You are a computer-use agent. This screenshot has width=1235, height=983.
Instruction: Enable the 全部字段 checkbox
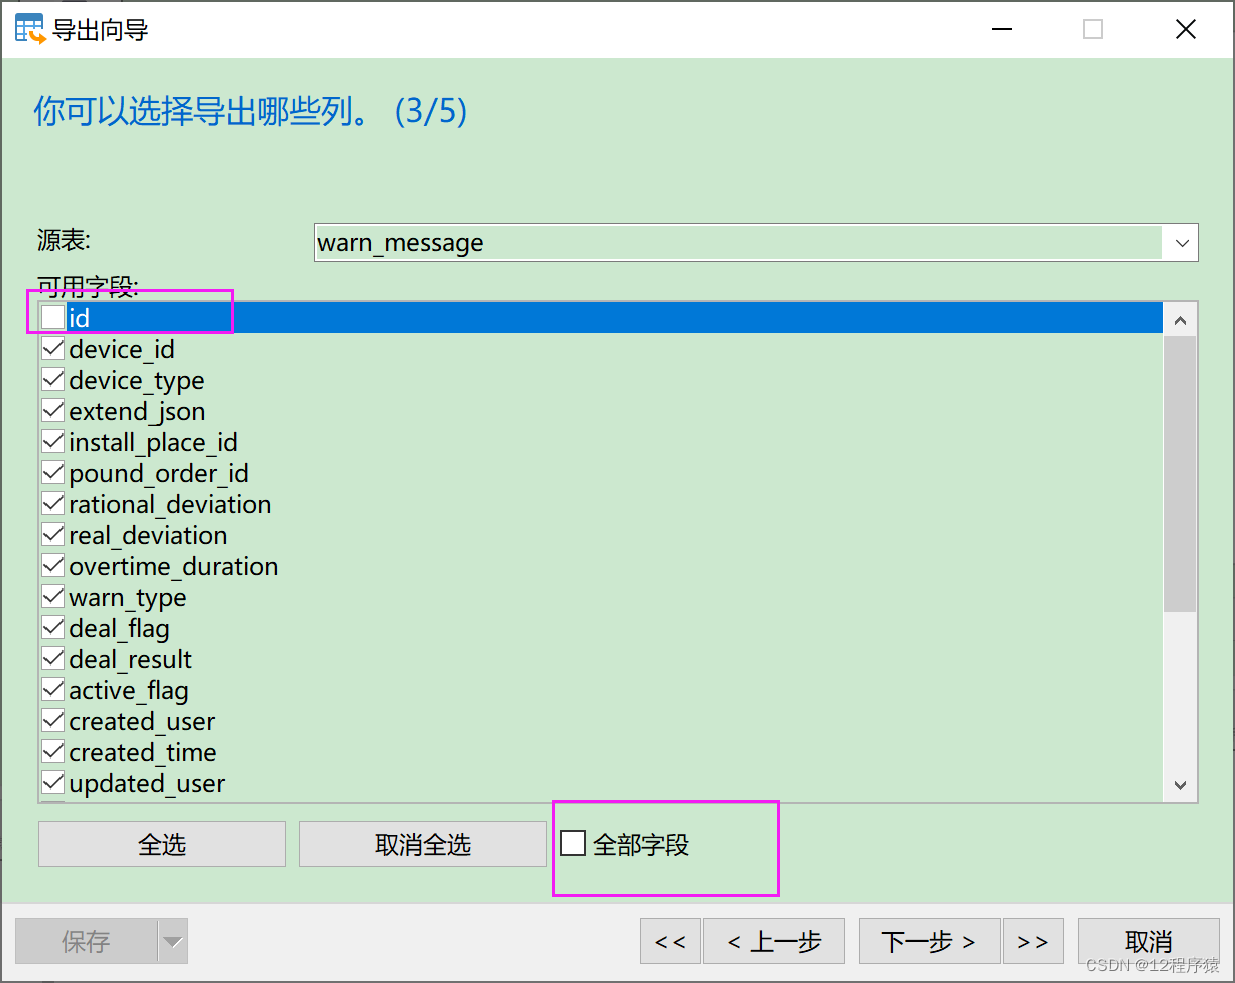click(x=572, y=843)
